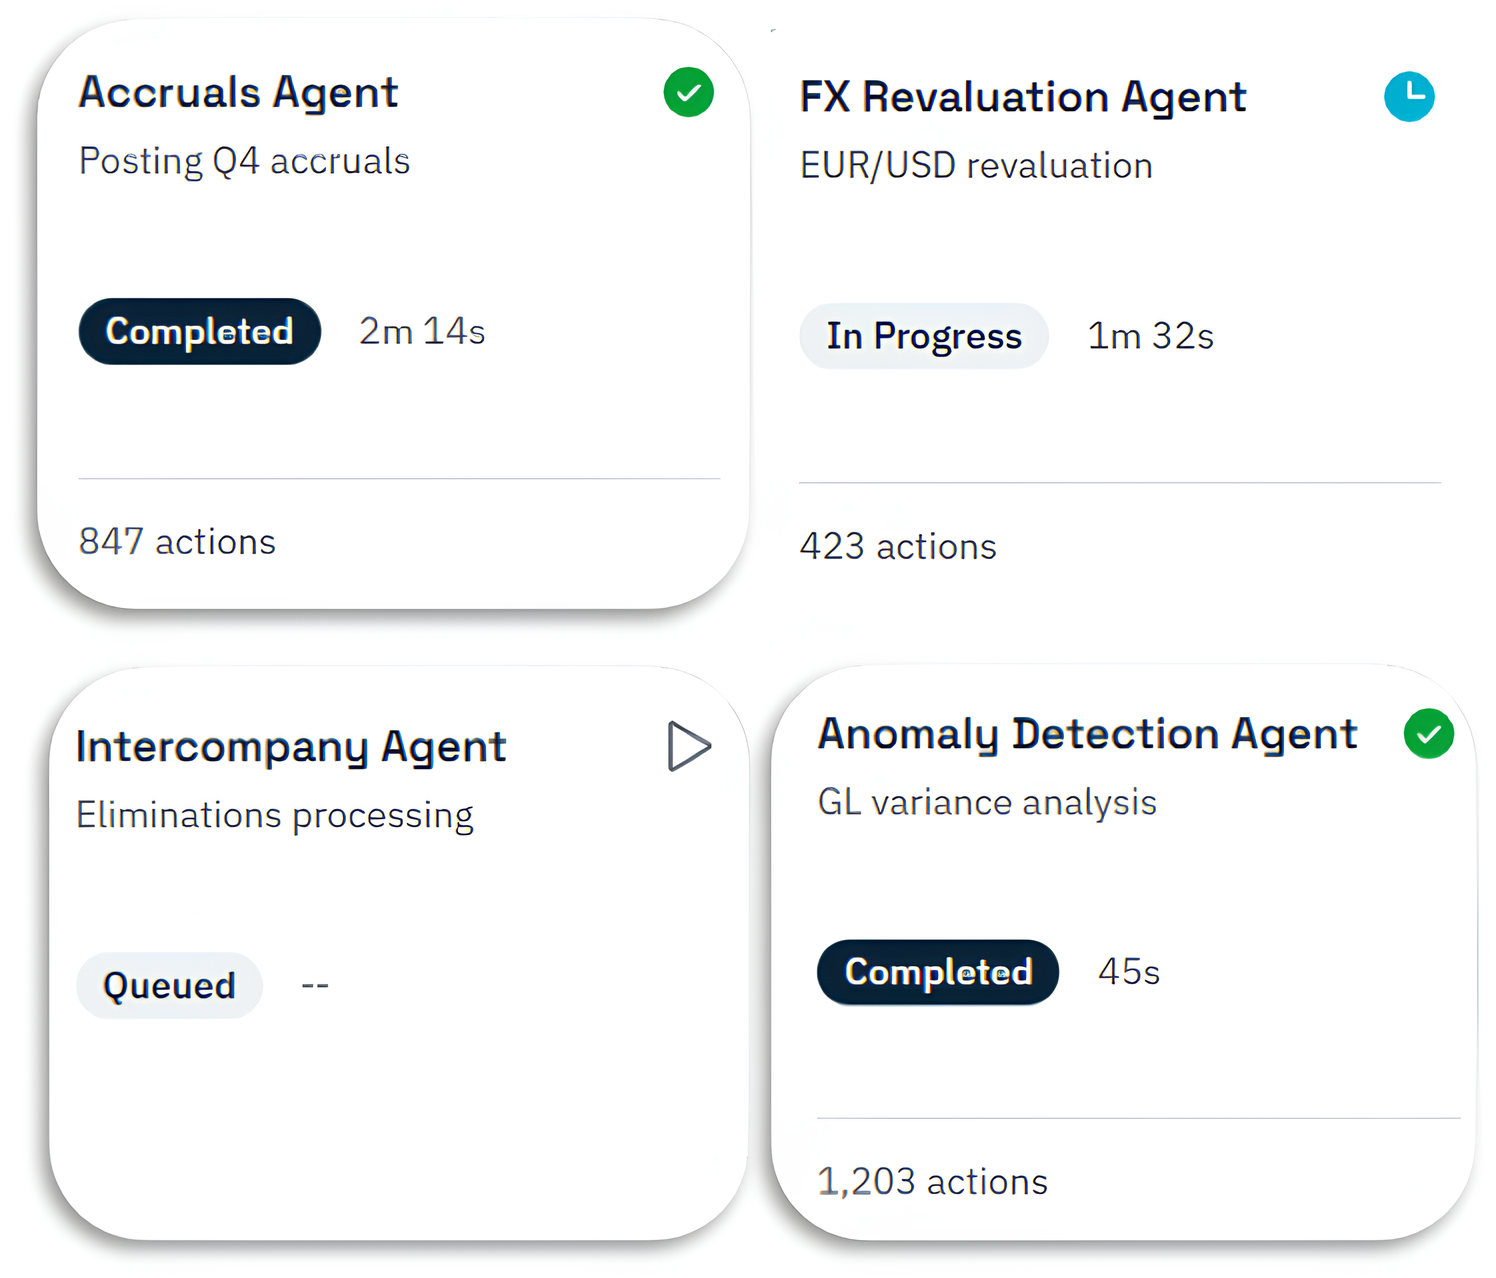Click the 2m 14s duration text
Viewport: 1496px width, 1278px height.
tap(422, 332)
